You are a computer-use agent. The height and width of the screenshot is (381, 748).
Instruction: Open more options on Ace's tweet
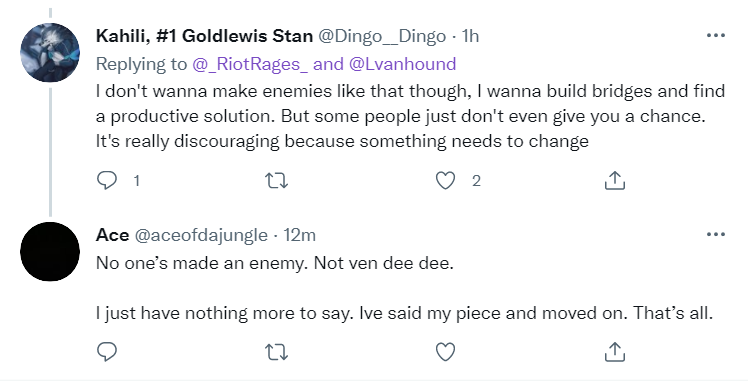tap(716, 234)
